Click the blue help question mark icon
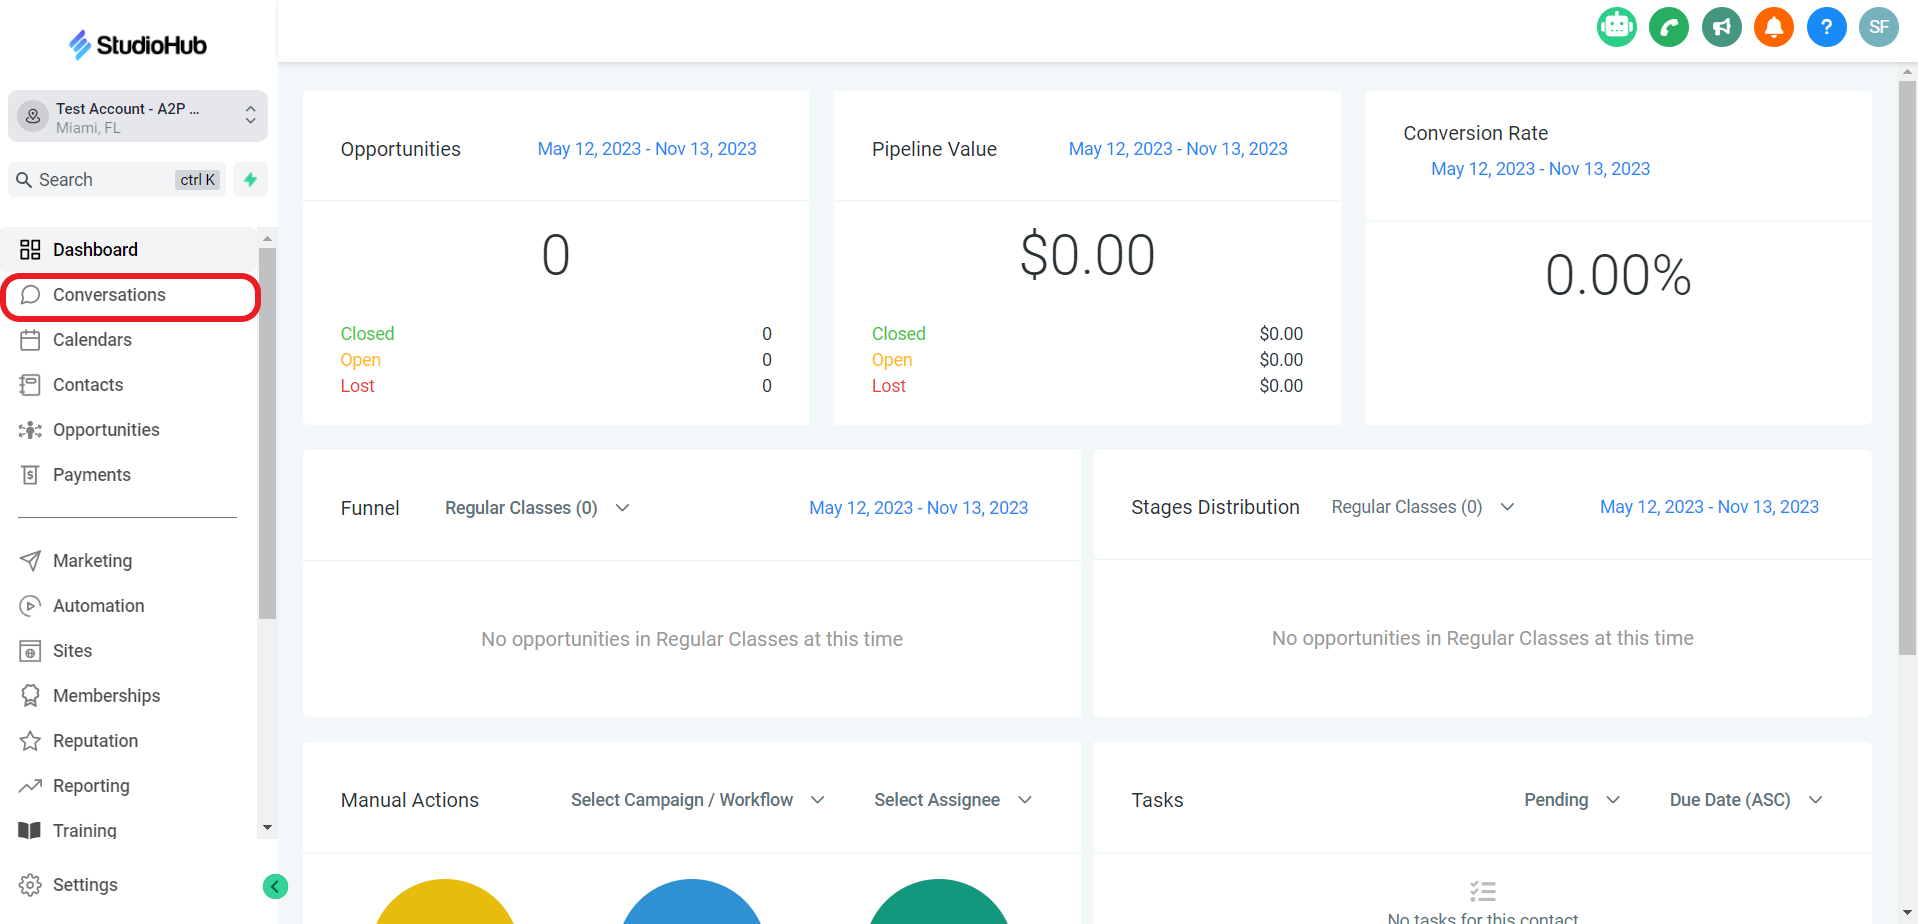Viewport: 1918px width, 924px height. tap(1826, 27)
